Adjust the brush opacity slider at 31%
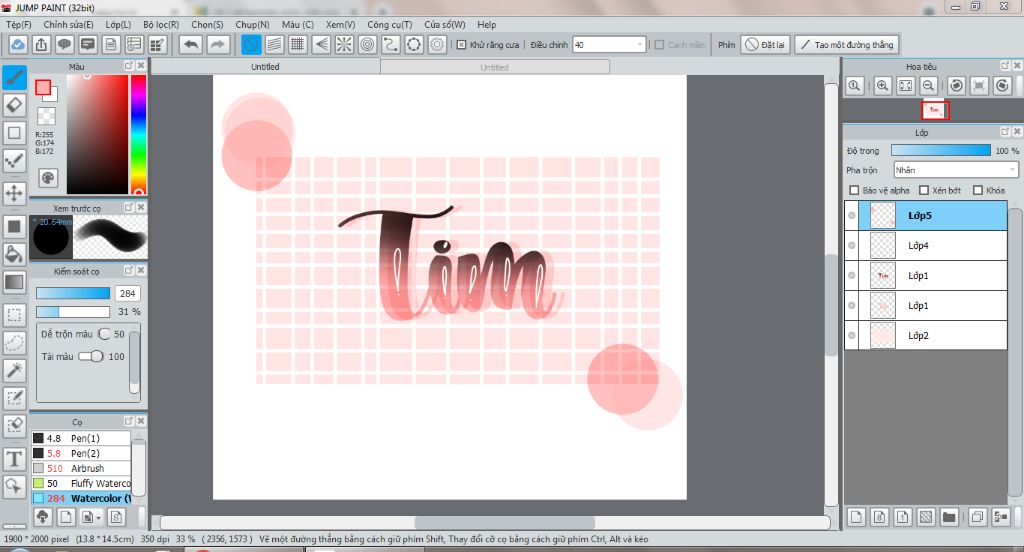The width and height of the screenshot is (1024, 552). (72, 312)
